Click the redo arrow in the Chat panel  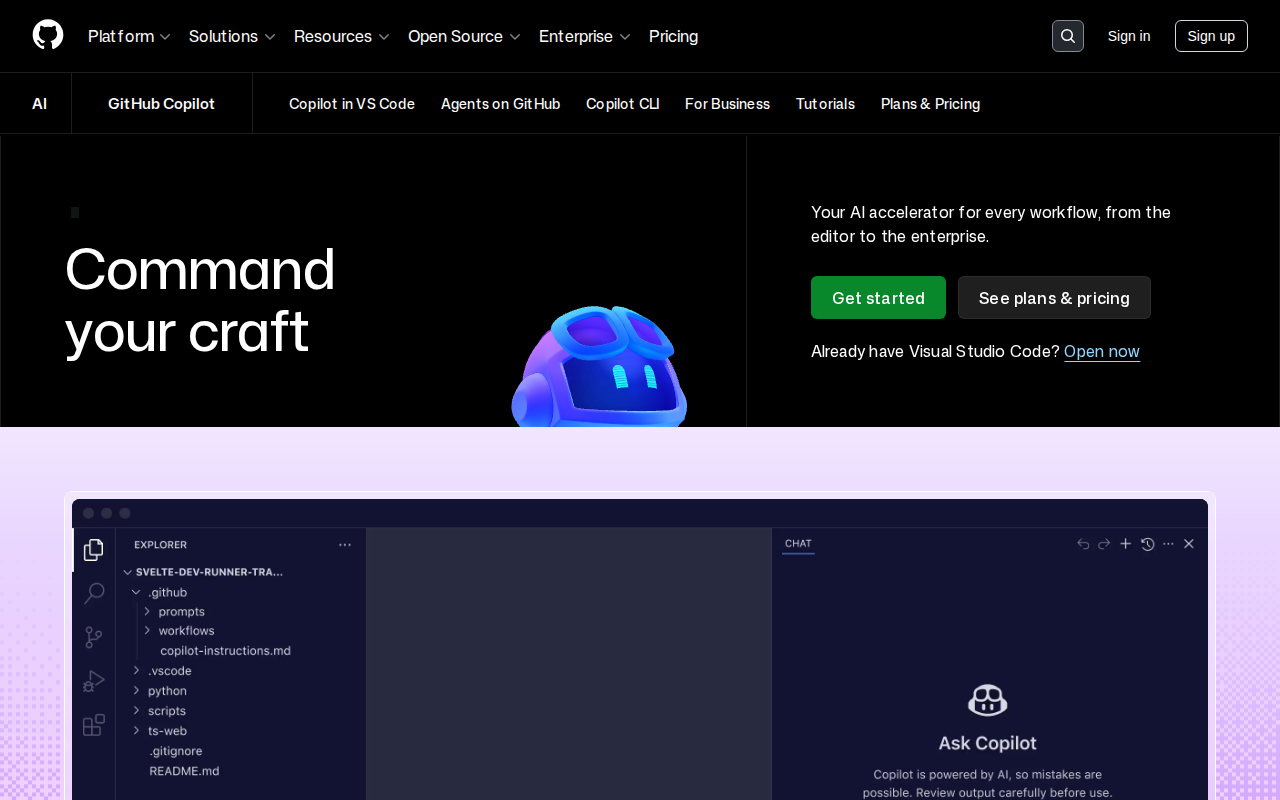coord(1104,544)
